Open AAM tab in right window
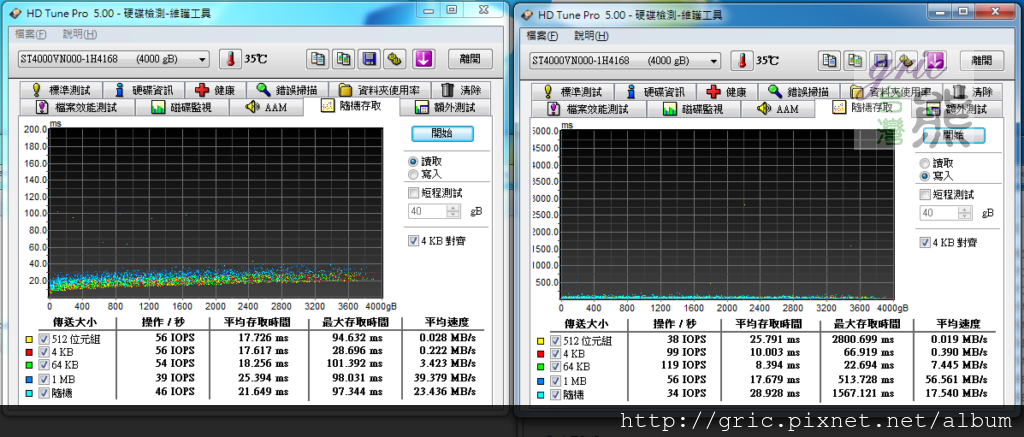The width and height of the screenshot is (1024, 437). coord(778,109)
